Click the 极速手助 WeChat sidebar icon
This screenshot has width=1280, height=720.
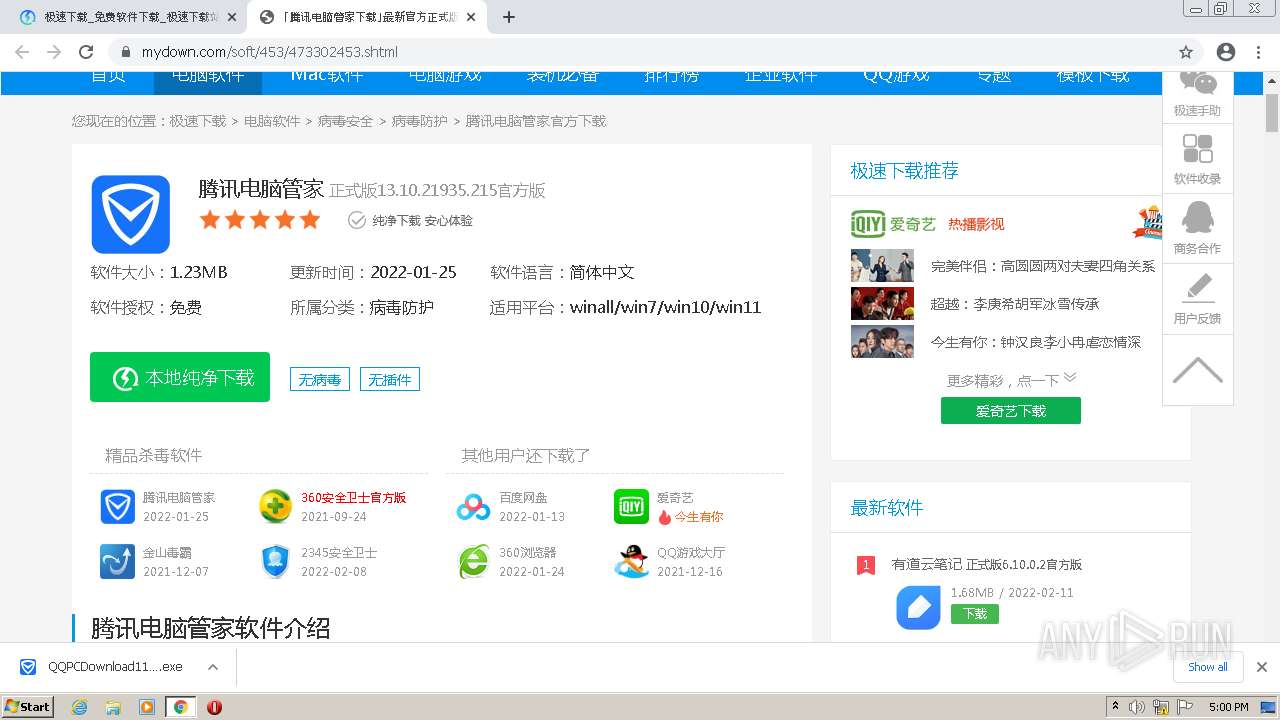pyautogui.click(x=1197, y=83)
